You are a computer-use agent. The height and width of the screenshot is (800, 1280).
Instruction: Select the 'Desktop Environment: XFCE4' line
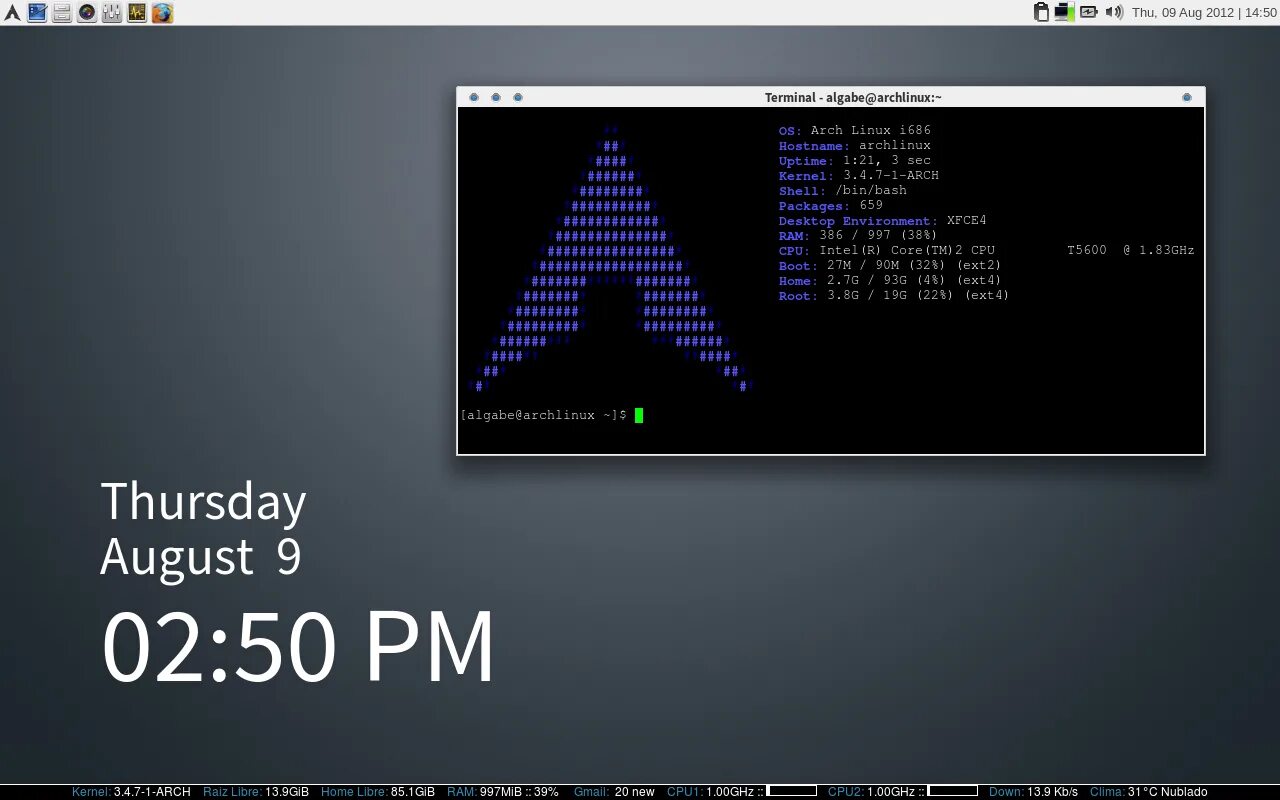(883, 220)
